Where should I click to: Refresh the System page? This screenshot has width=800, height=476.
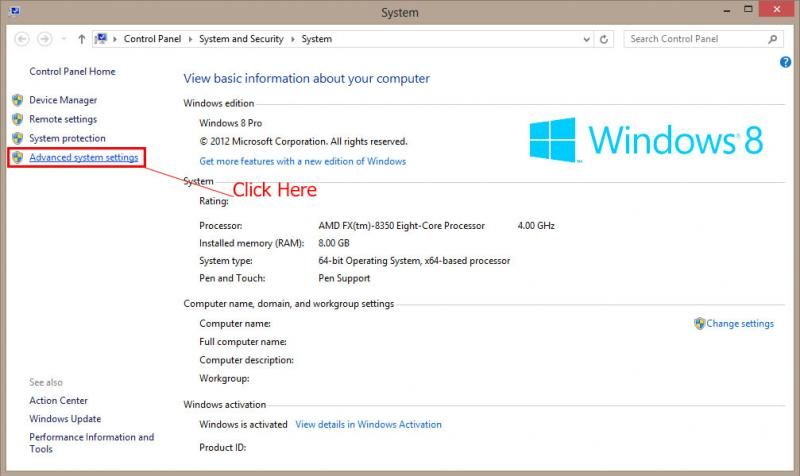pos(604,39)
